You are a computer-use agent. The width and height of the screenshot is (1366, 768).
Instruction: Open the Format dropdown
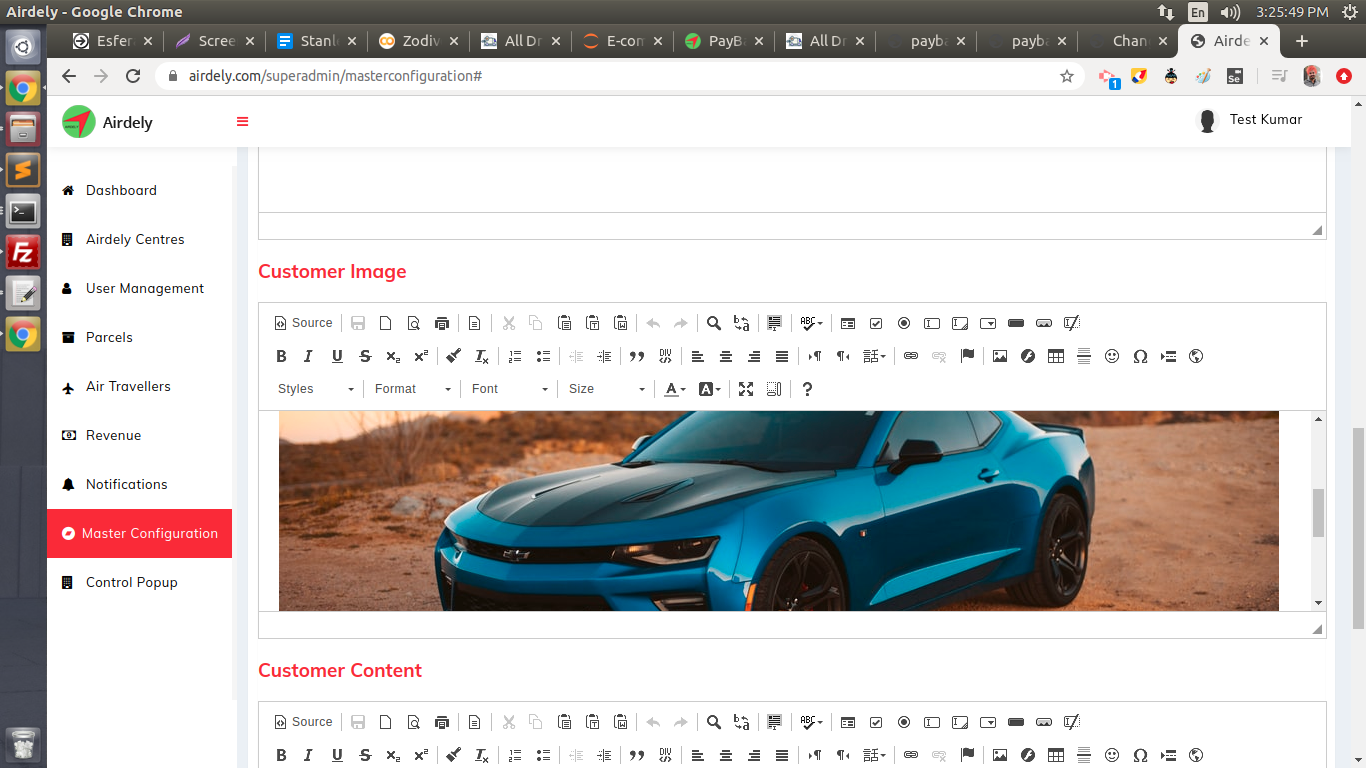[413, 389]
